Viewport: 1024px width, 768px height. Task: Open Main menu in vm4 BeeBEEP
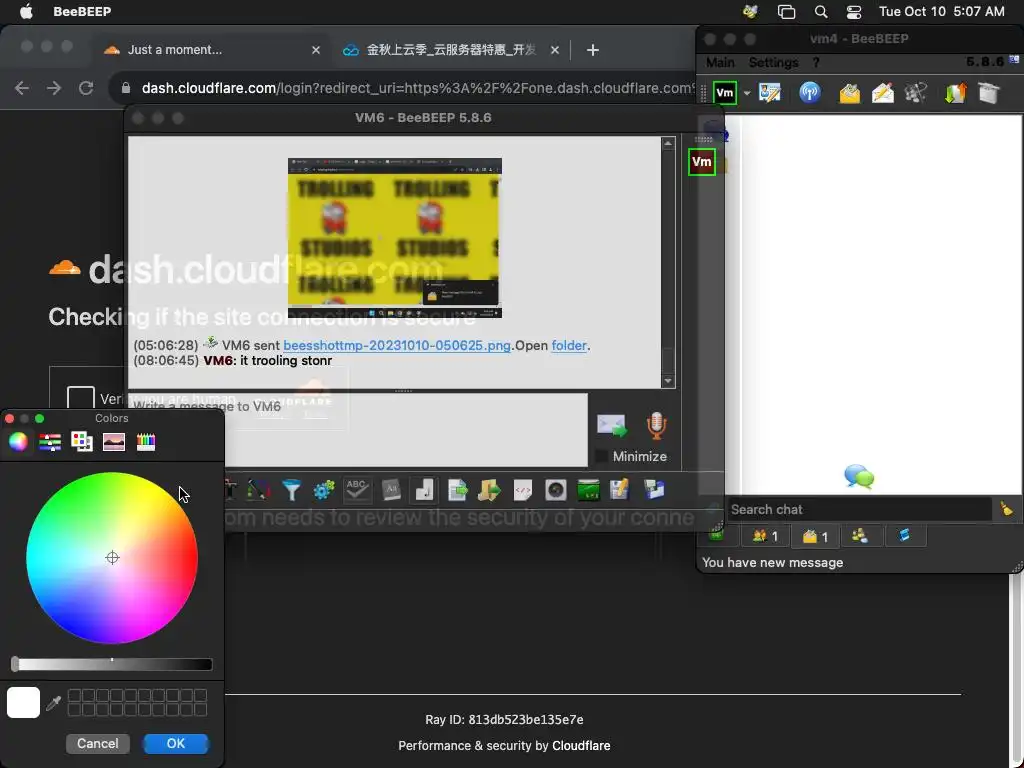click(x=720, y=63)
